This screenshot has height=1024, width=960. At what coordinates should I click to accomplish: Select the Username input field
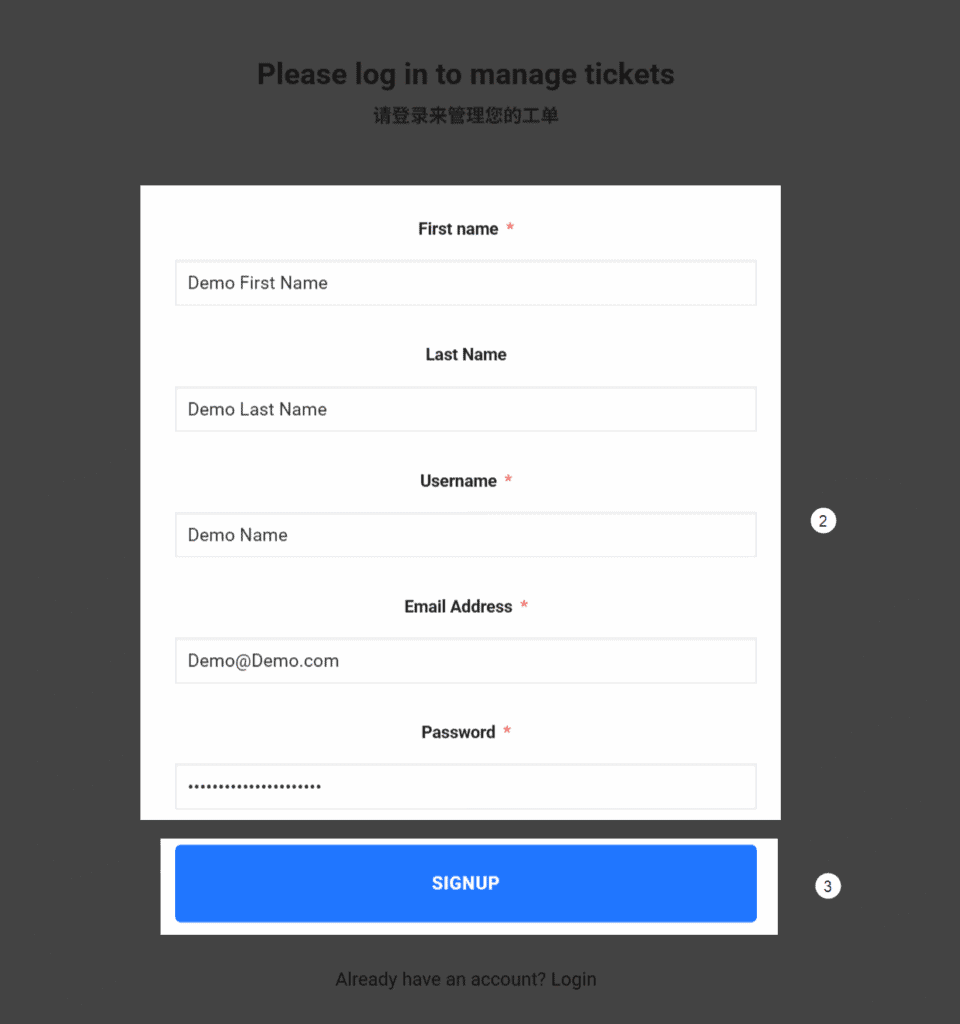tap(465, 535)
